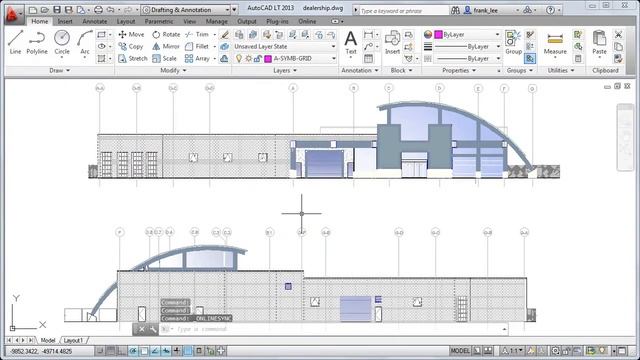
Task: Toggle the layer lock padlock icon
Action: (258, 58)
